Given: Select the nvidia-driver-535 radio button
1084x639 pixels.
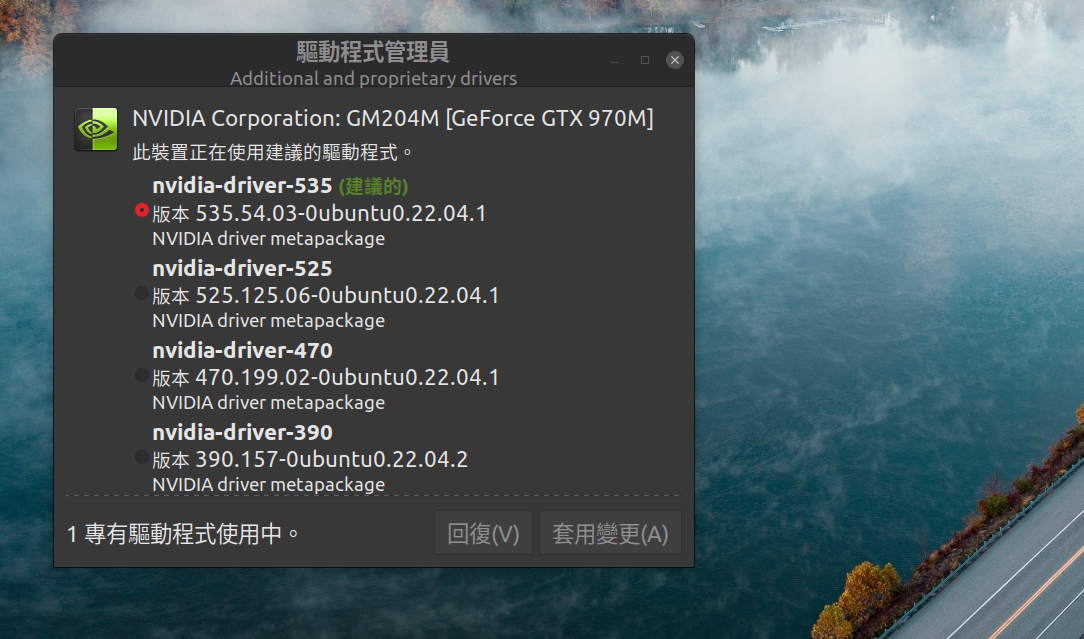Looking at the screenshot, I should pos(142,210).
